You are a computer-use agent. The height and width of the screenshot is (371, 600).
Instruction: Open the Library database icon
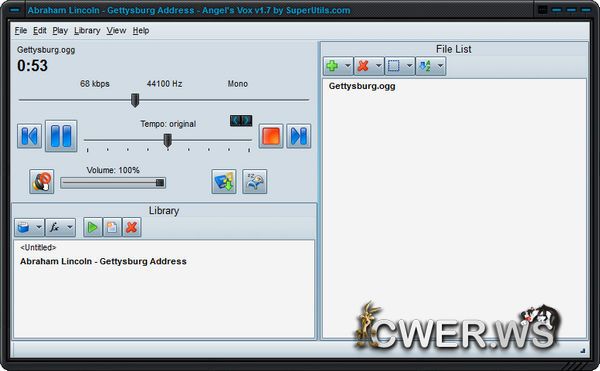click(x=24, y=228)
